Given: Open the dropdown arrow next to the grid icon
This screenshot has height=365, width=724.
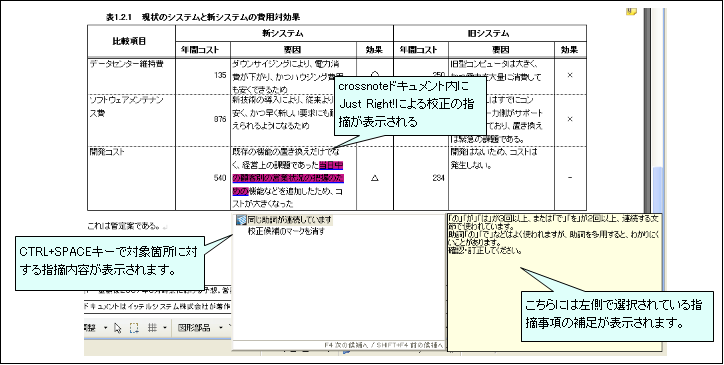Looking at the screenshot, I should [164, 328].
